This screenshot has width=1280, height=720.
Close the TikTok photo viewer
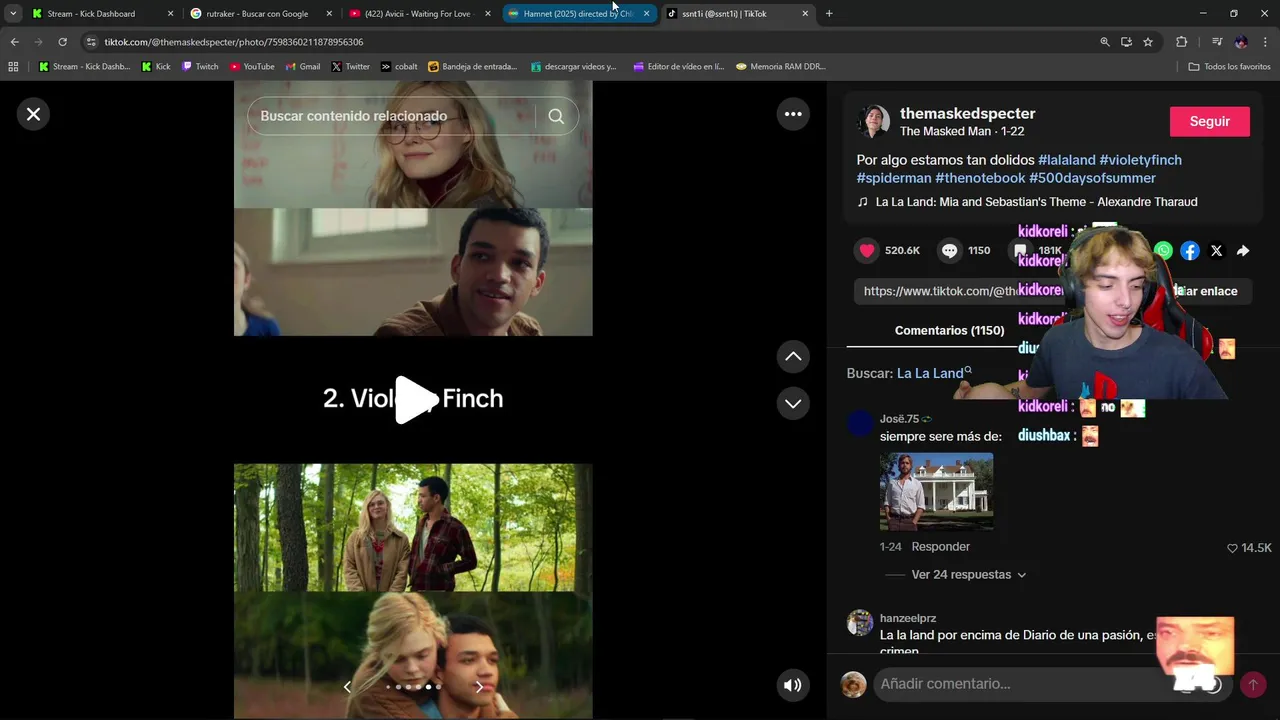(x=33, y=114)
